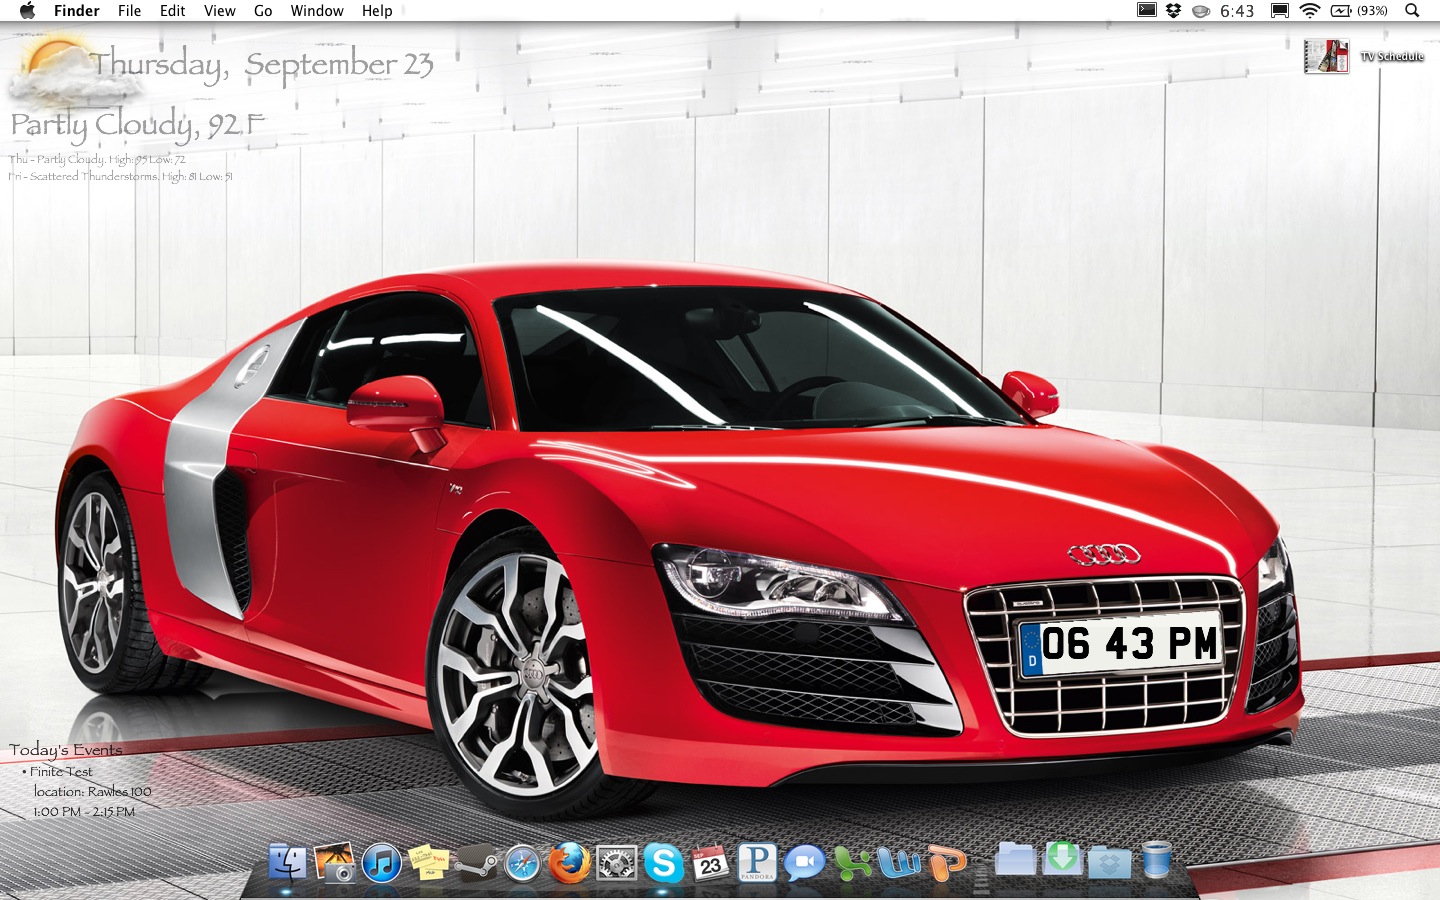Screen dimensions: 1440x900
Task: Open the Apple menu
Action: click(27, 11)
